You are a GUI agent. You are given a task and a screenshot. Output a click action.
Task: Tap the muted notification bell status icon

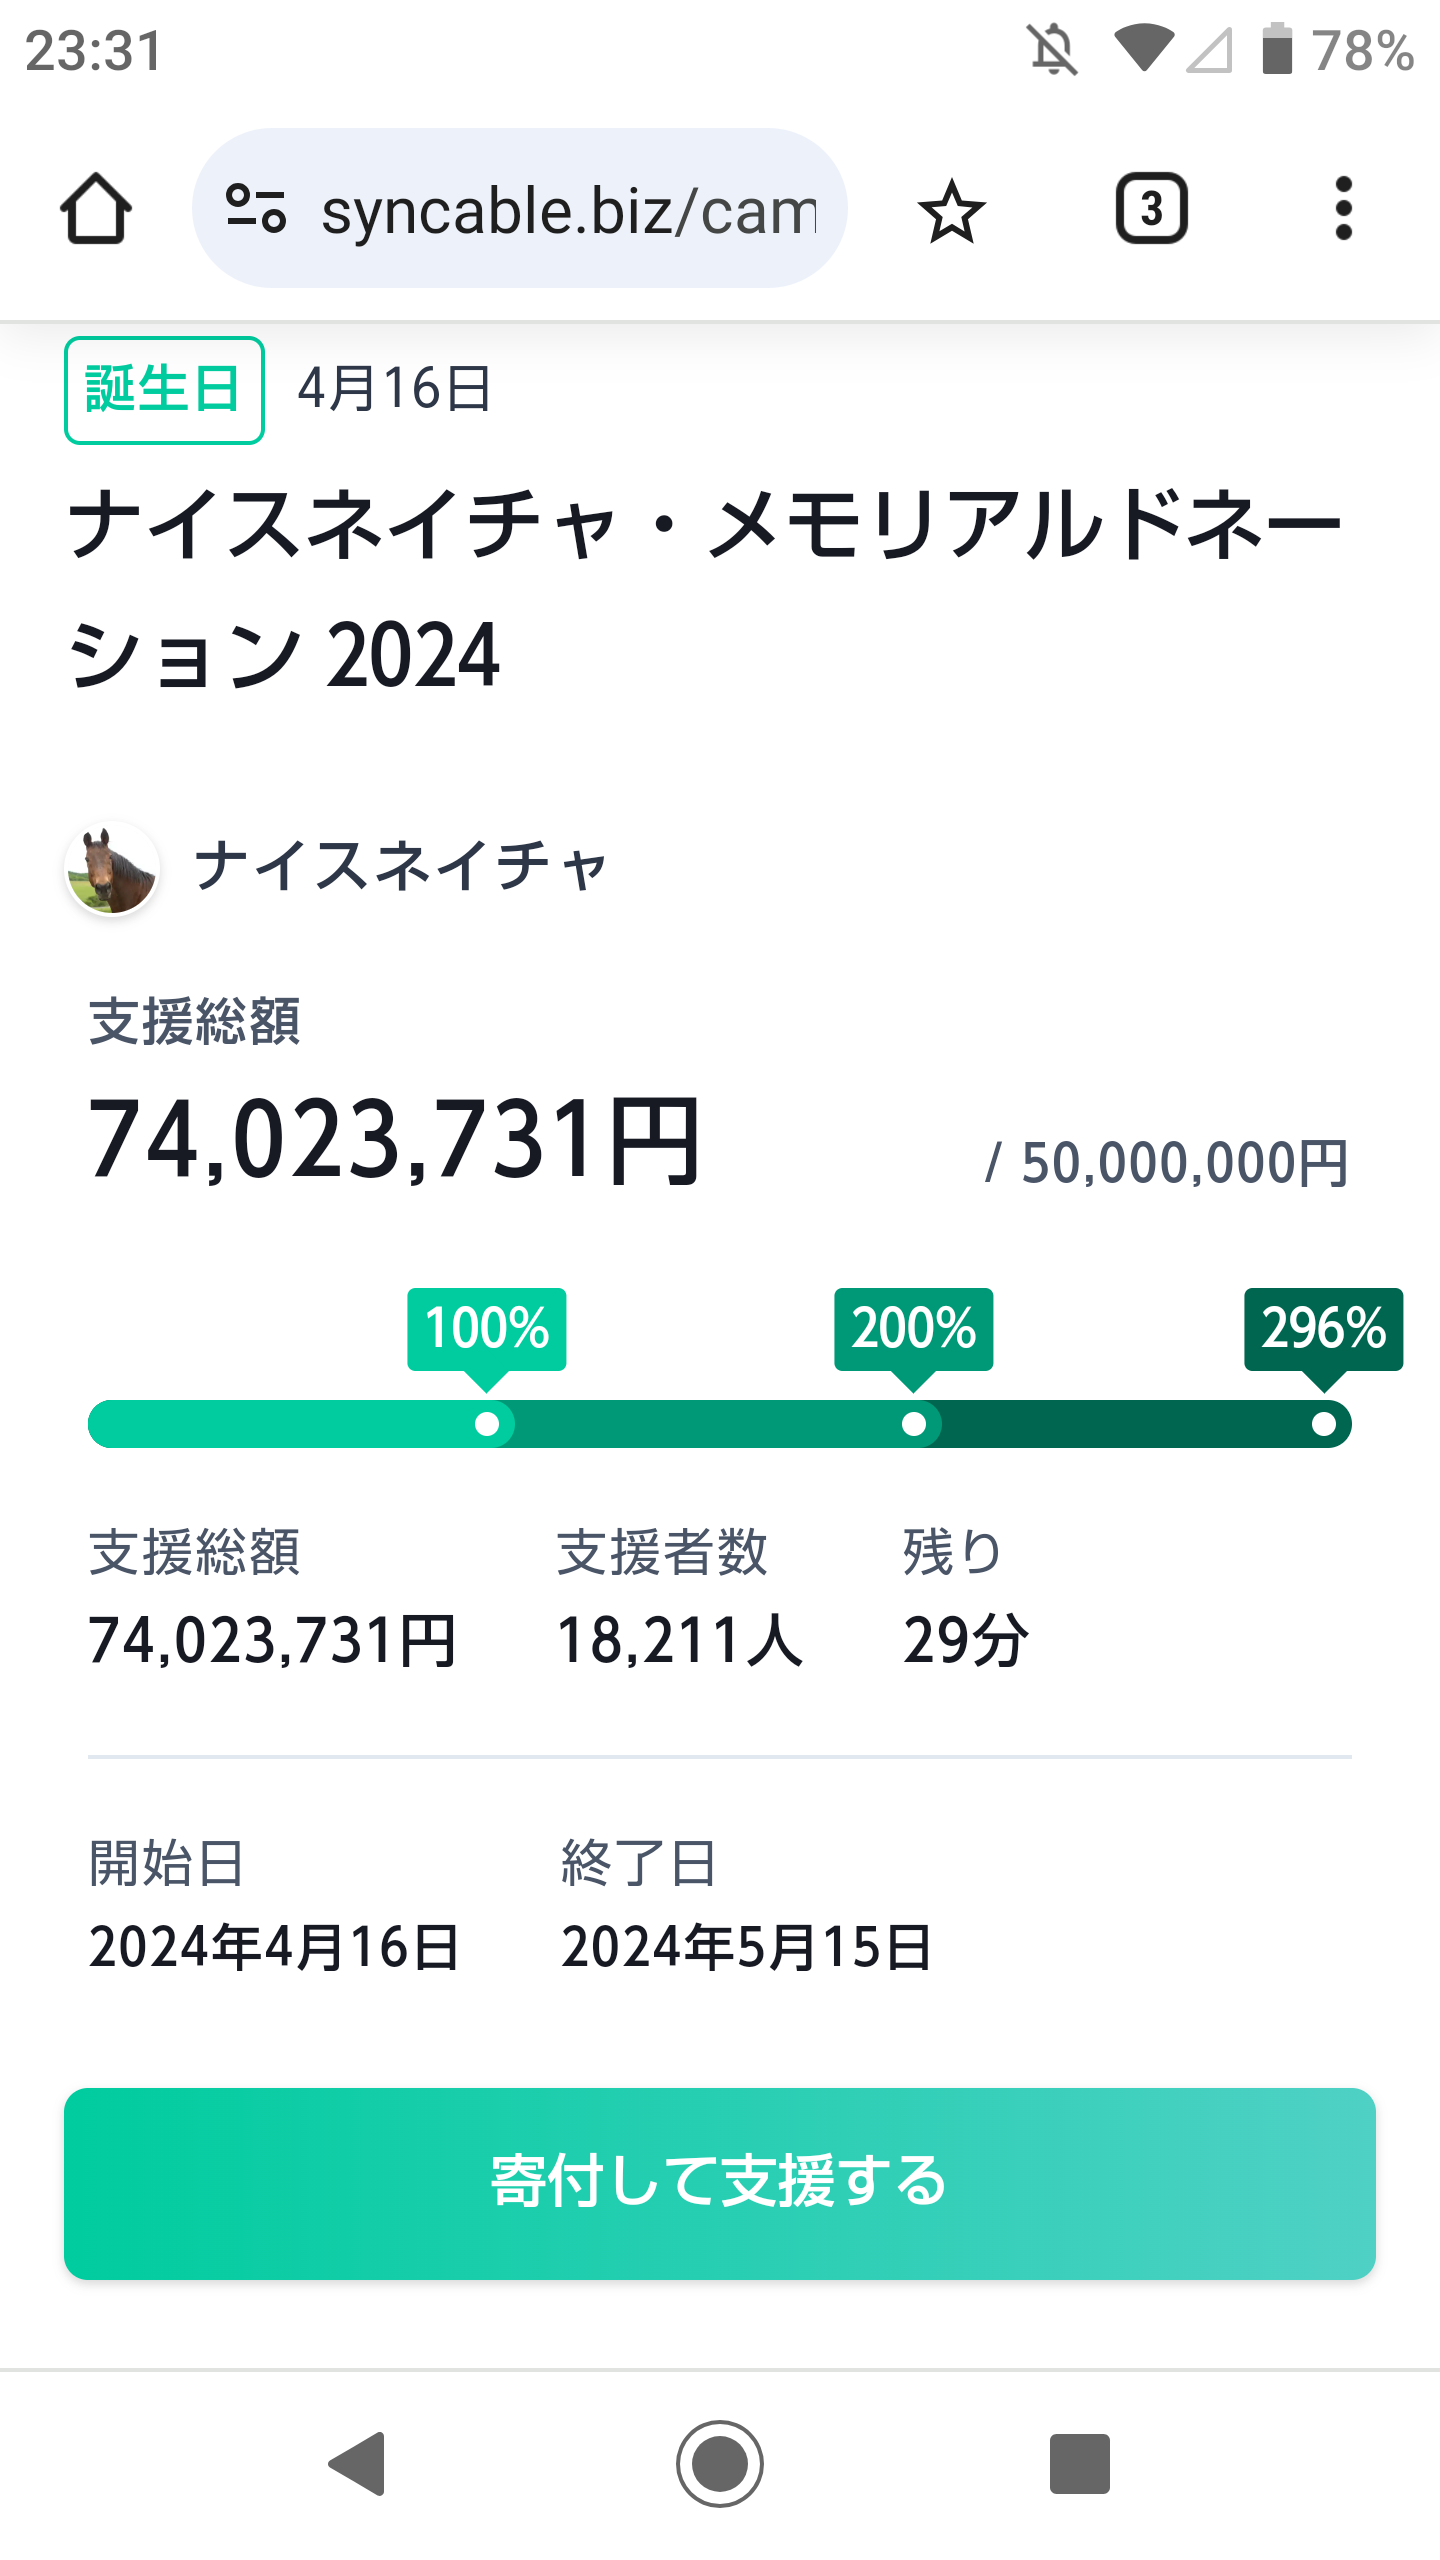tap(1053, 50)
